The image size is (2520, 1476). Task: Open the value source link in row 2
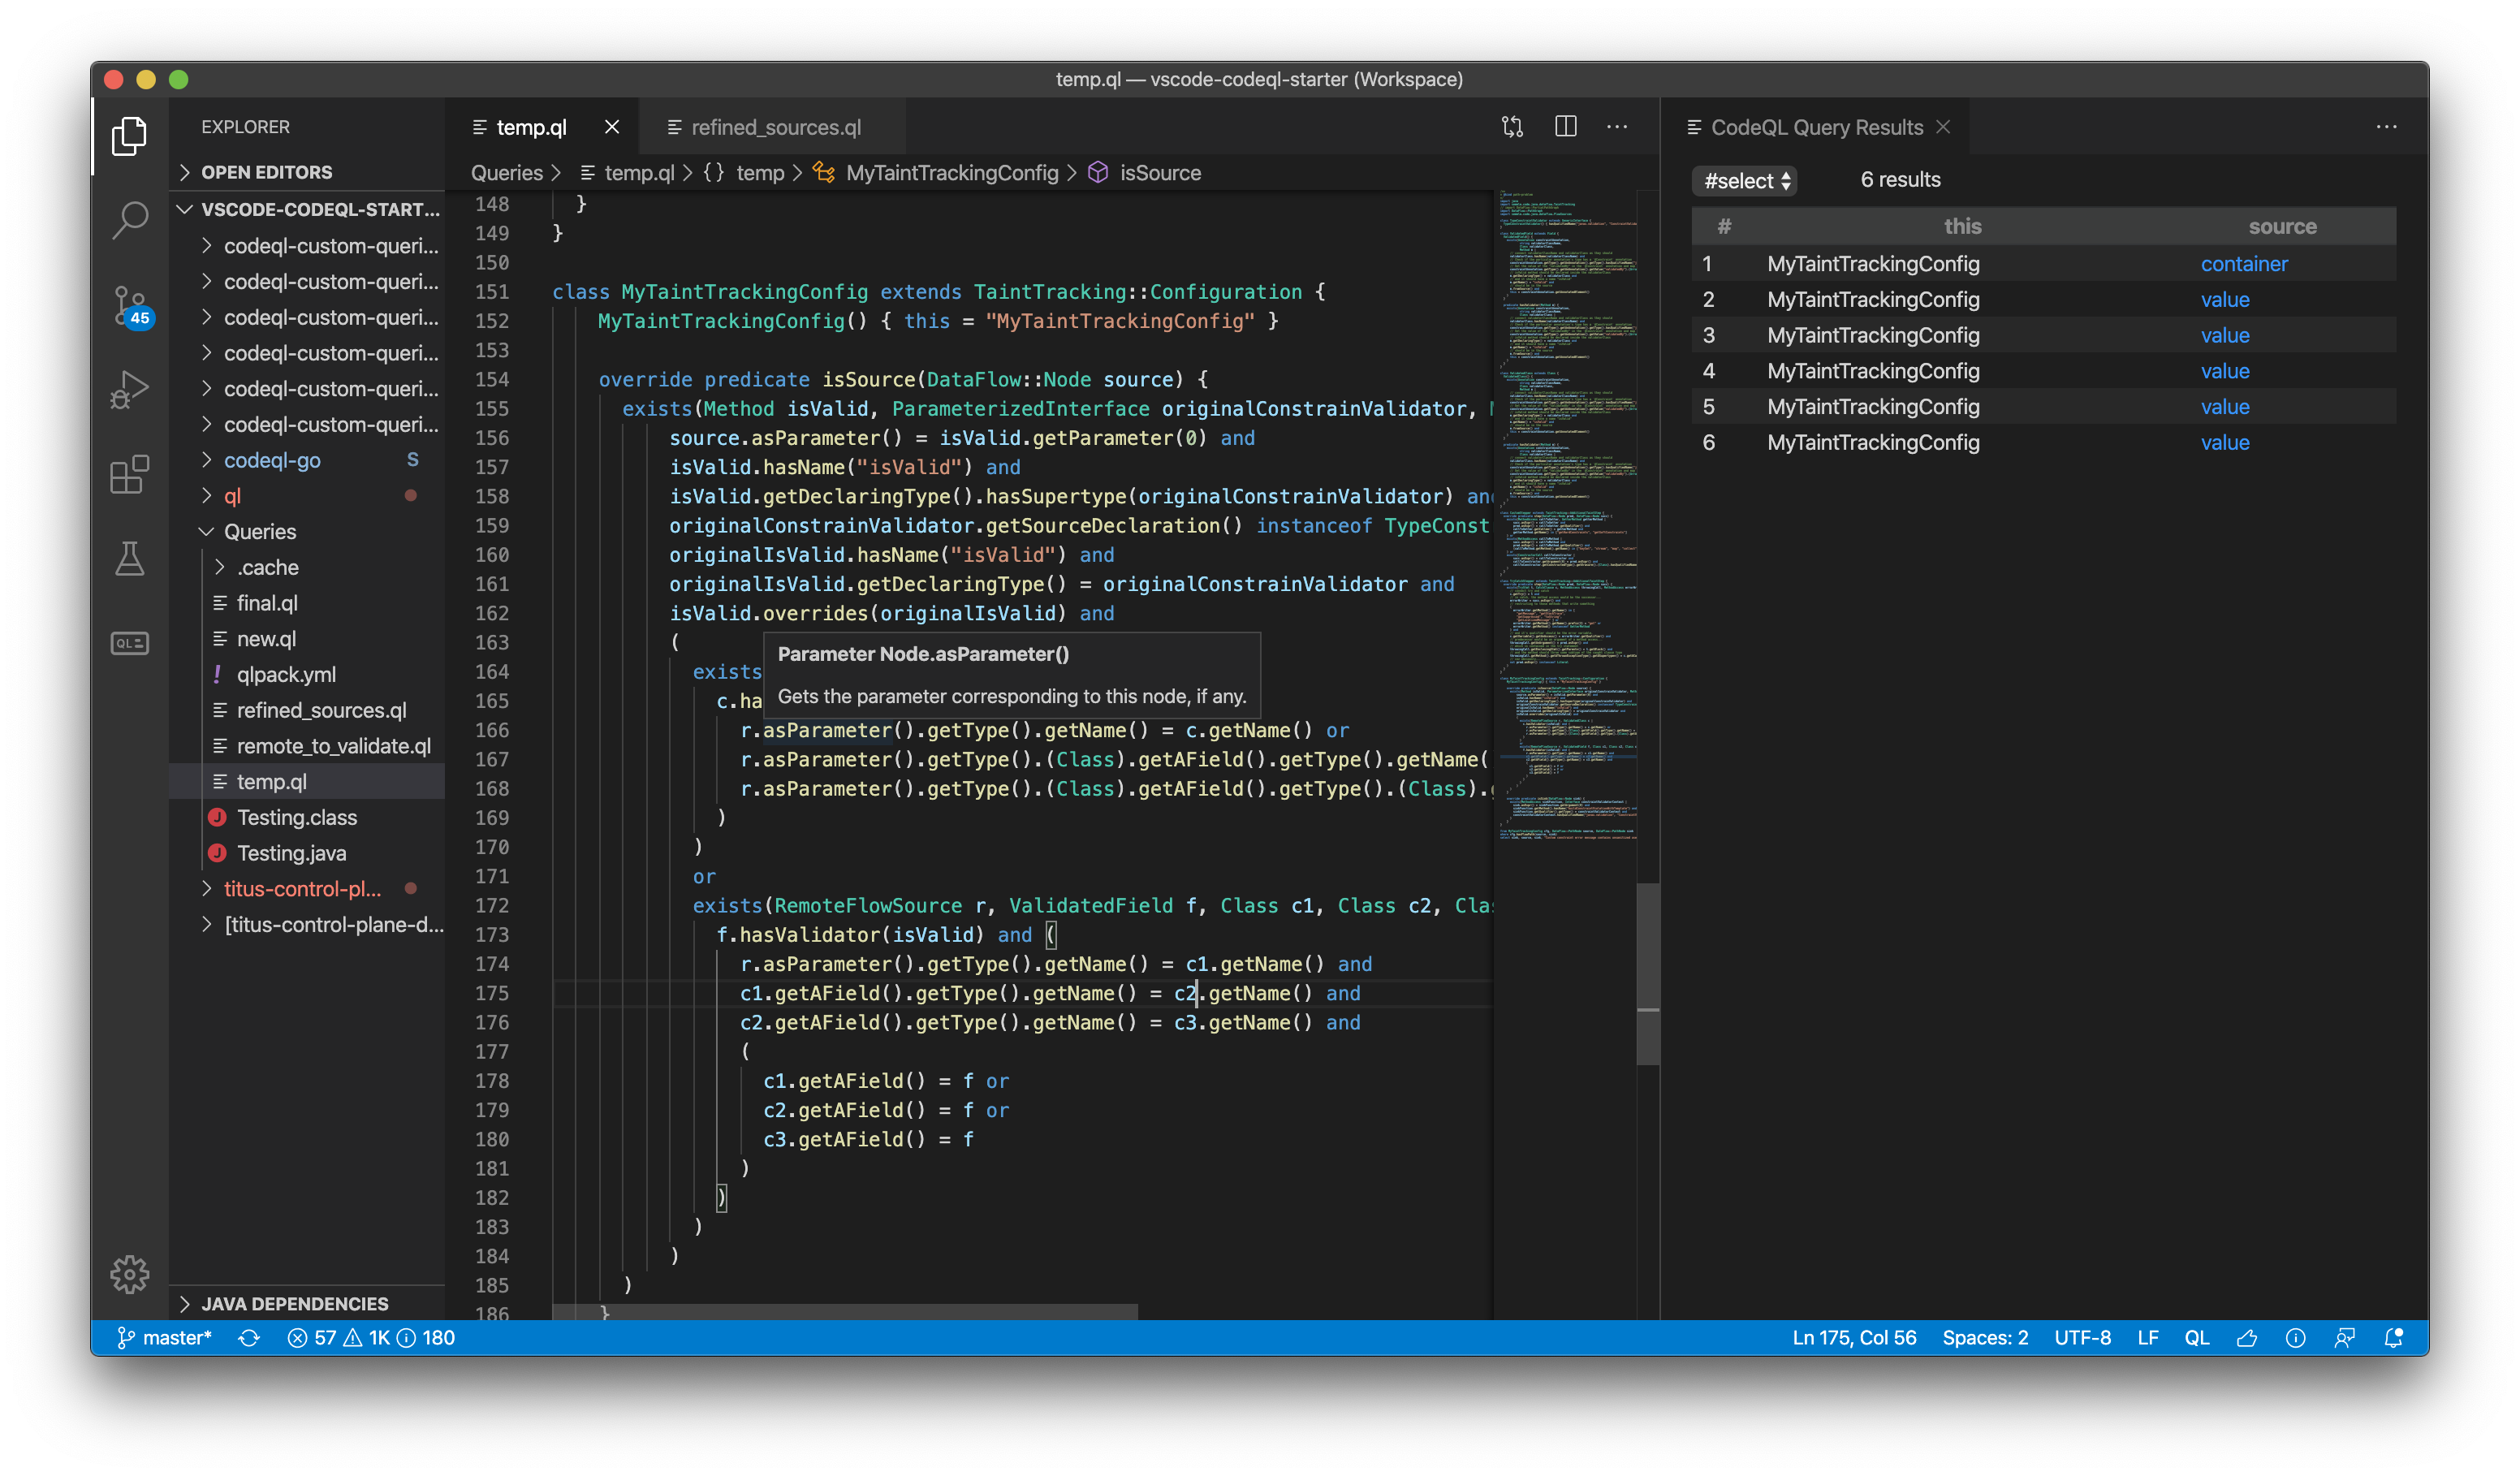[2224, 300]
